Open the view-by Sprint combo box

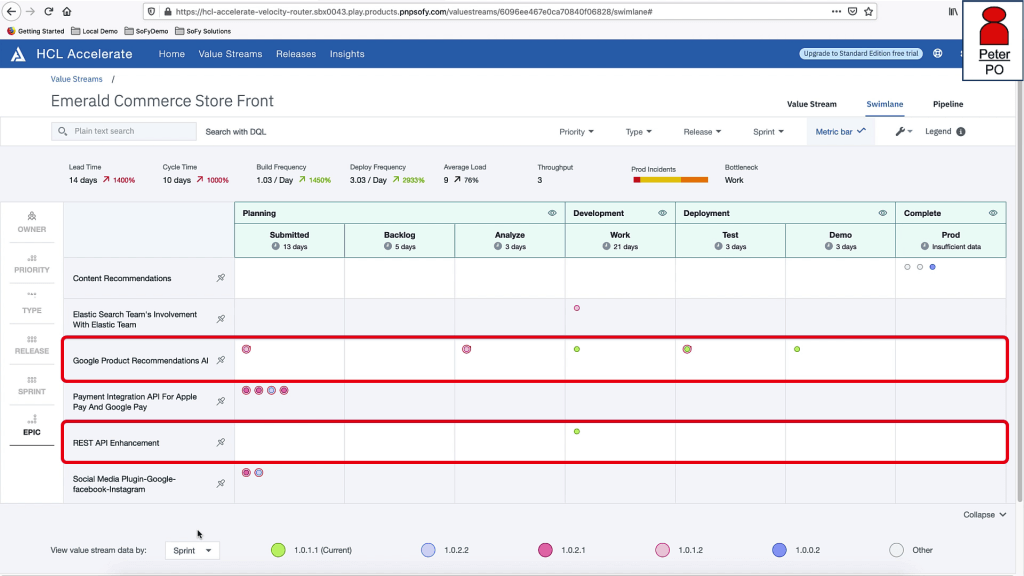(192, 550)
